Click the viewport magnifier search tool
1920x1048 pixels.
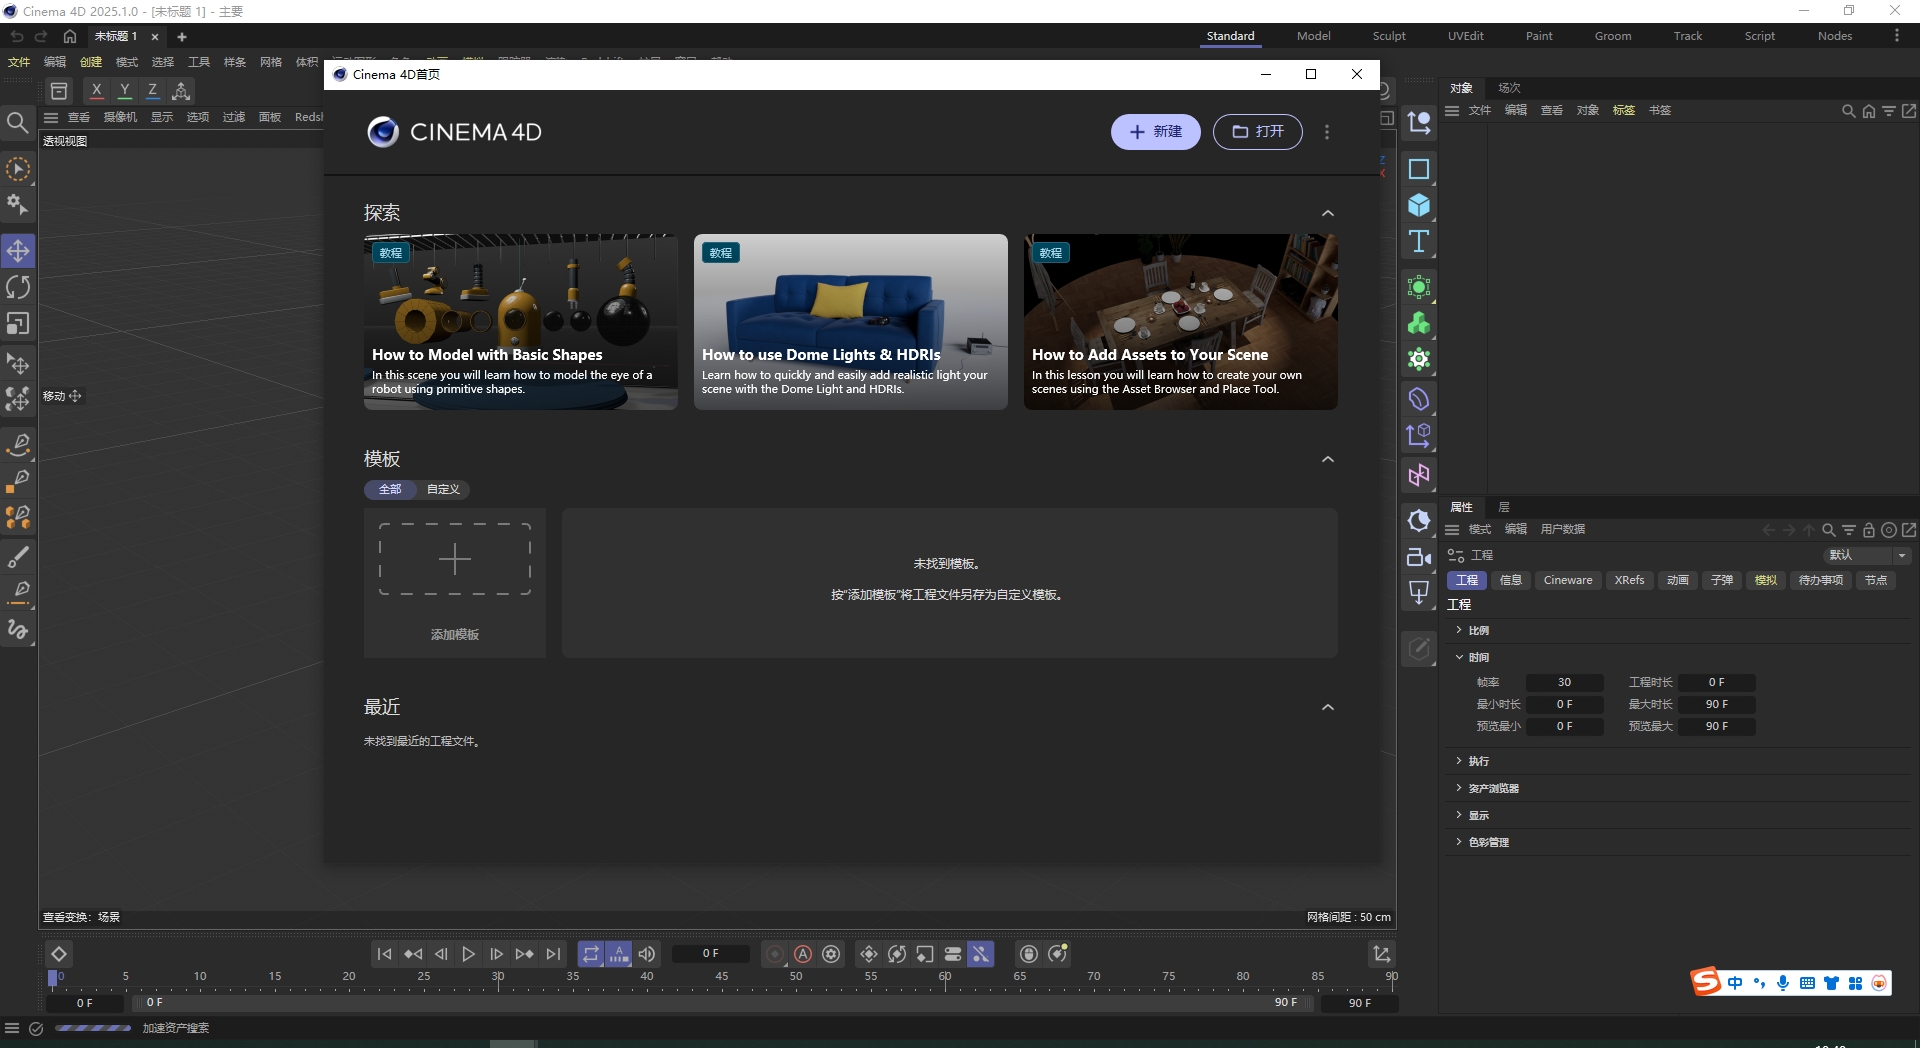click(x=18, y=122)
